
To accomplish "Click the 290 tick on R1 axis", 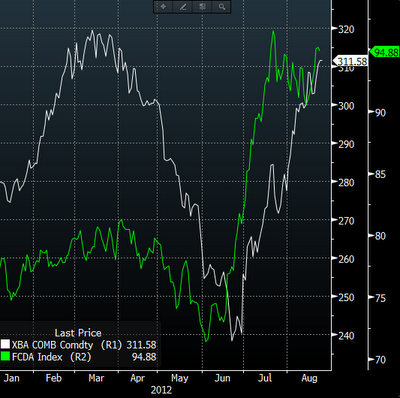I will [346, 144].
